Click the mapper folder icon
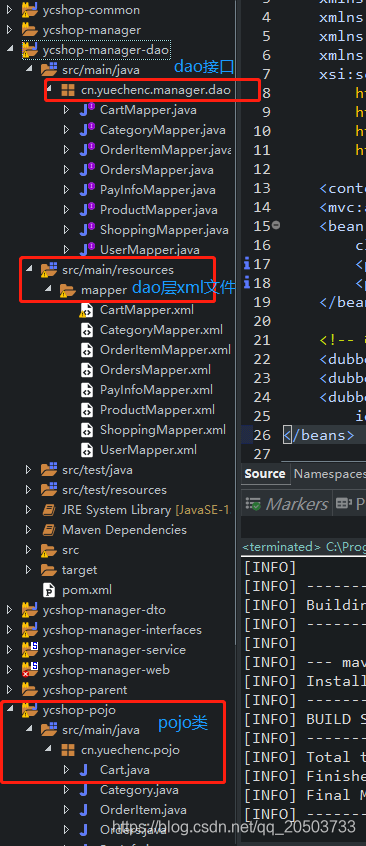 tap(67, 290)
